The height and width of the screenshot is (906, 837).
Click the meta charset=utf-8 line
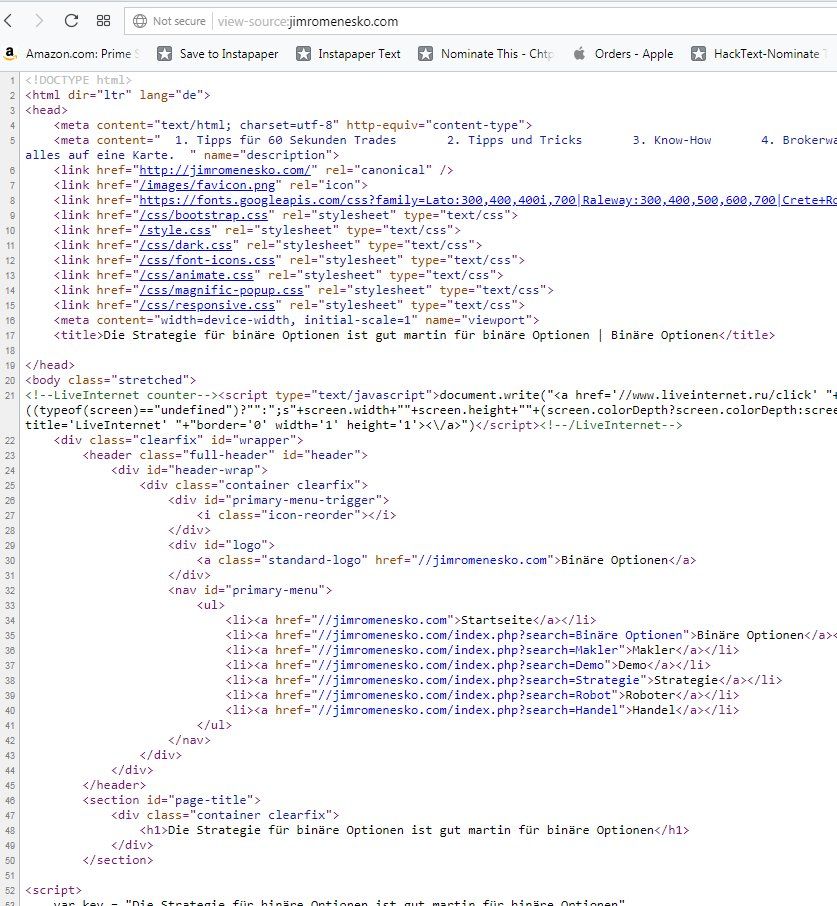click(293, 125)
